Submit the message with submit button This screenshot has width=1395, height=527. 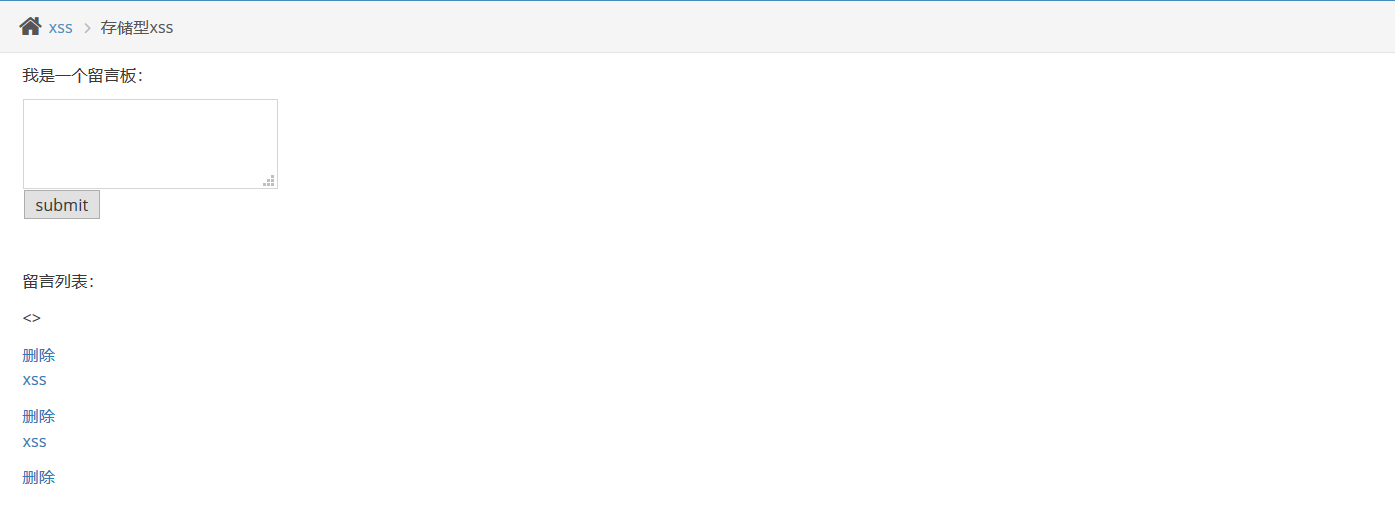(62, 205)
